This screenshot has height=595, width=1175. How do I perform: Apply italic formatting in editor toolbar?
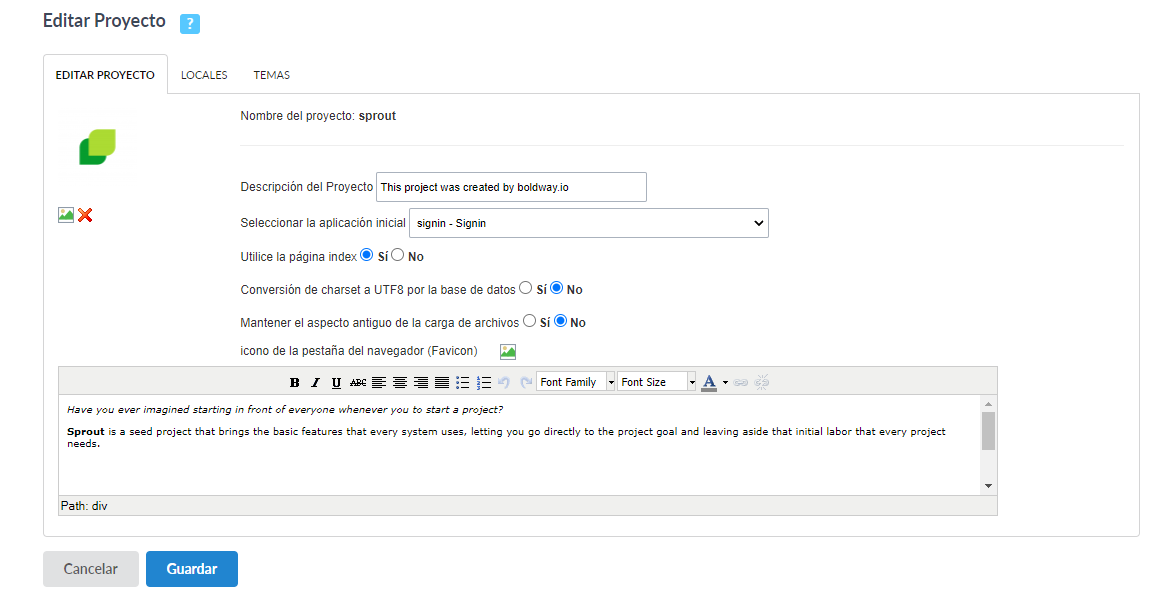click(315, 382)
